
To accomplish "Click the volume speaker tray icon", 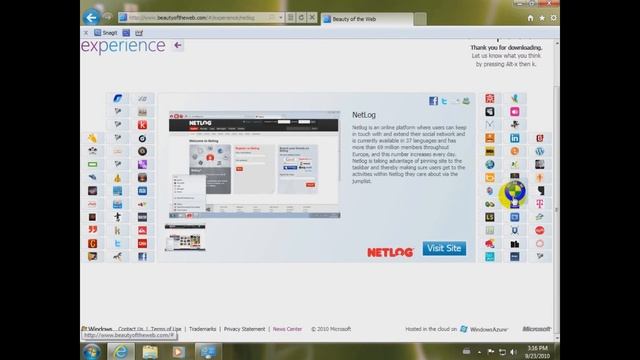I will tap(513, 352).
